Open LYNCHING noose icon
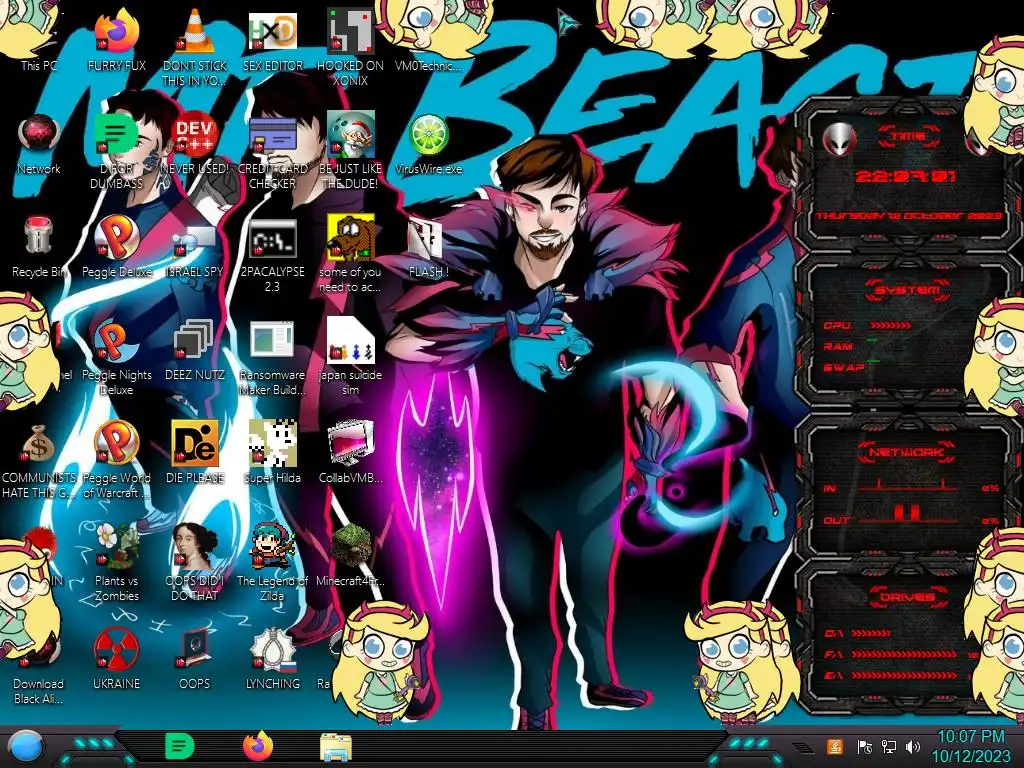Image resolution: width=1024 pixels, height=768 pixels. tap(273, 649)
